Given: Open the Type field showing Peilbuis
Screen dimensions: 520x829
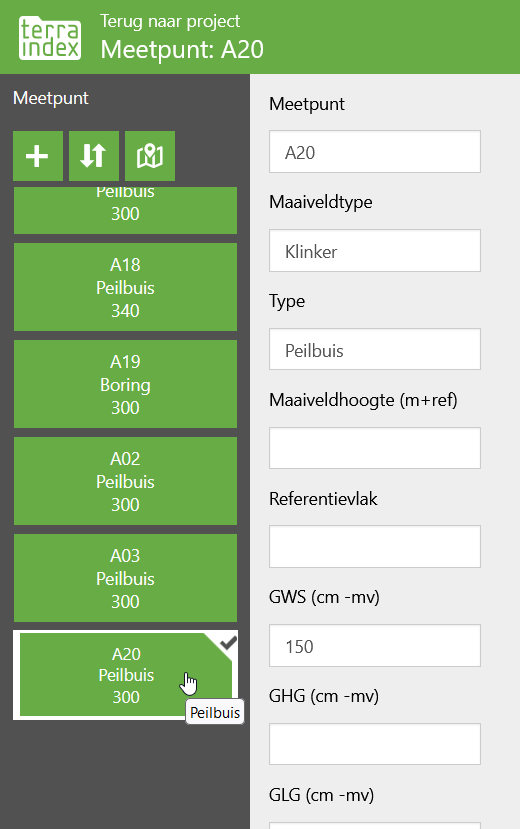Looking at the screenshot, I should point(375,349).
